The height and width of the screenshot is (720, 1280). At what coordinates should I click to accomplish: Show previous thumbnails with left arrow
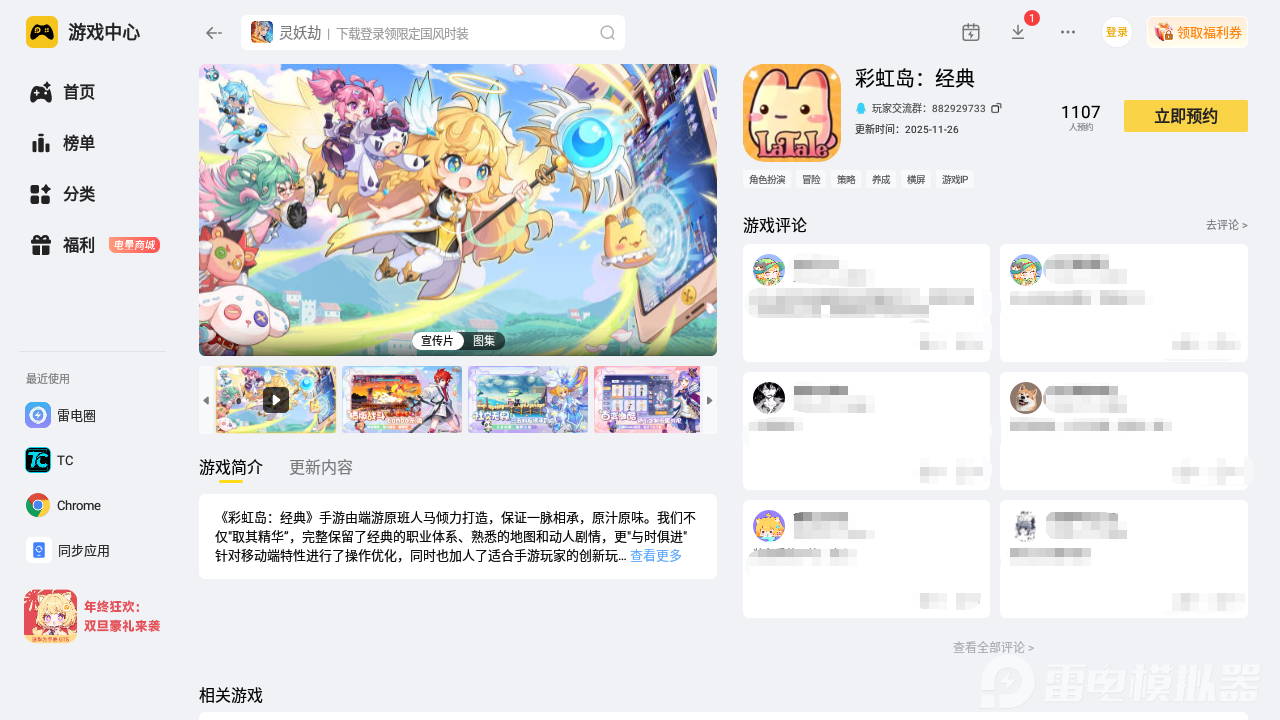[206, 400]
